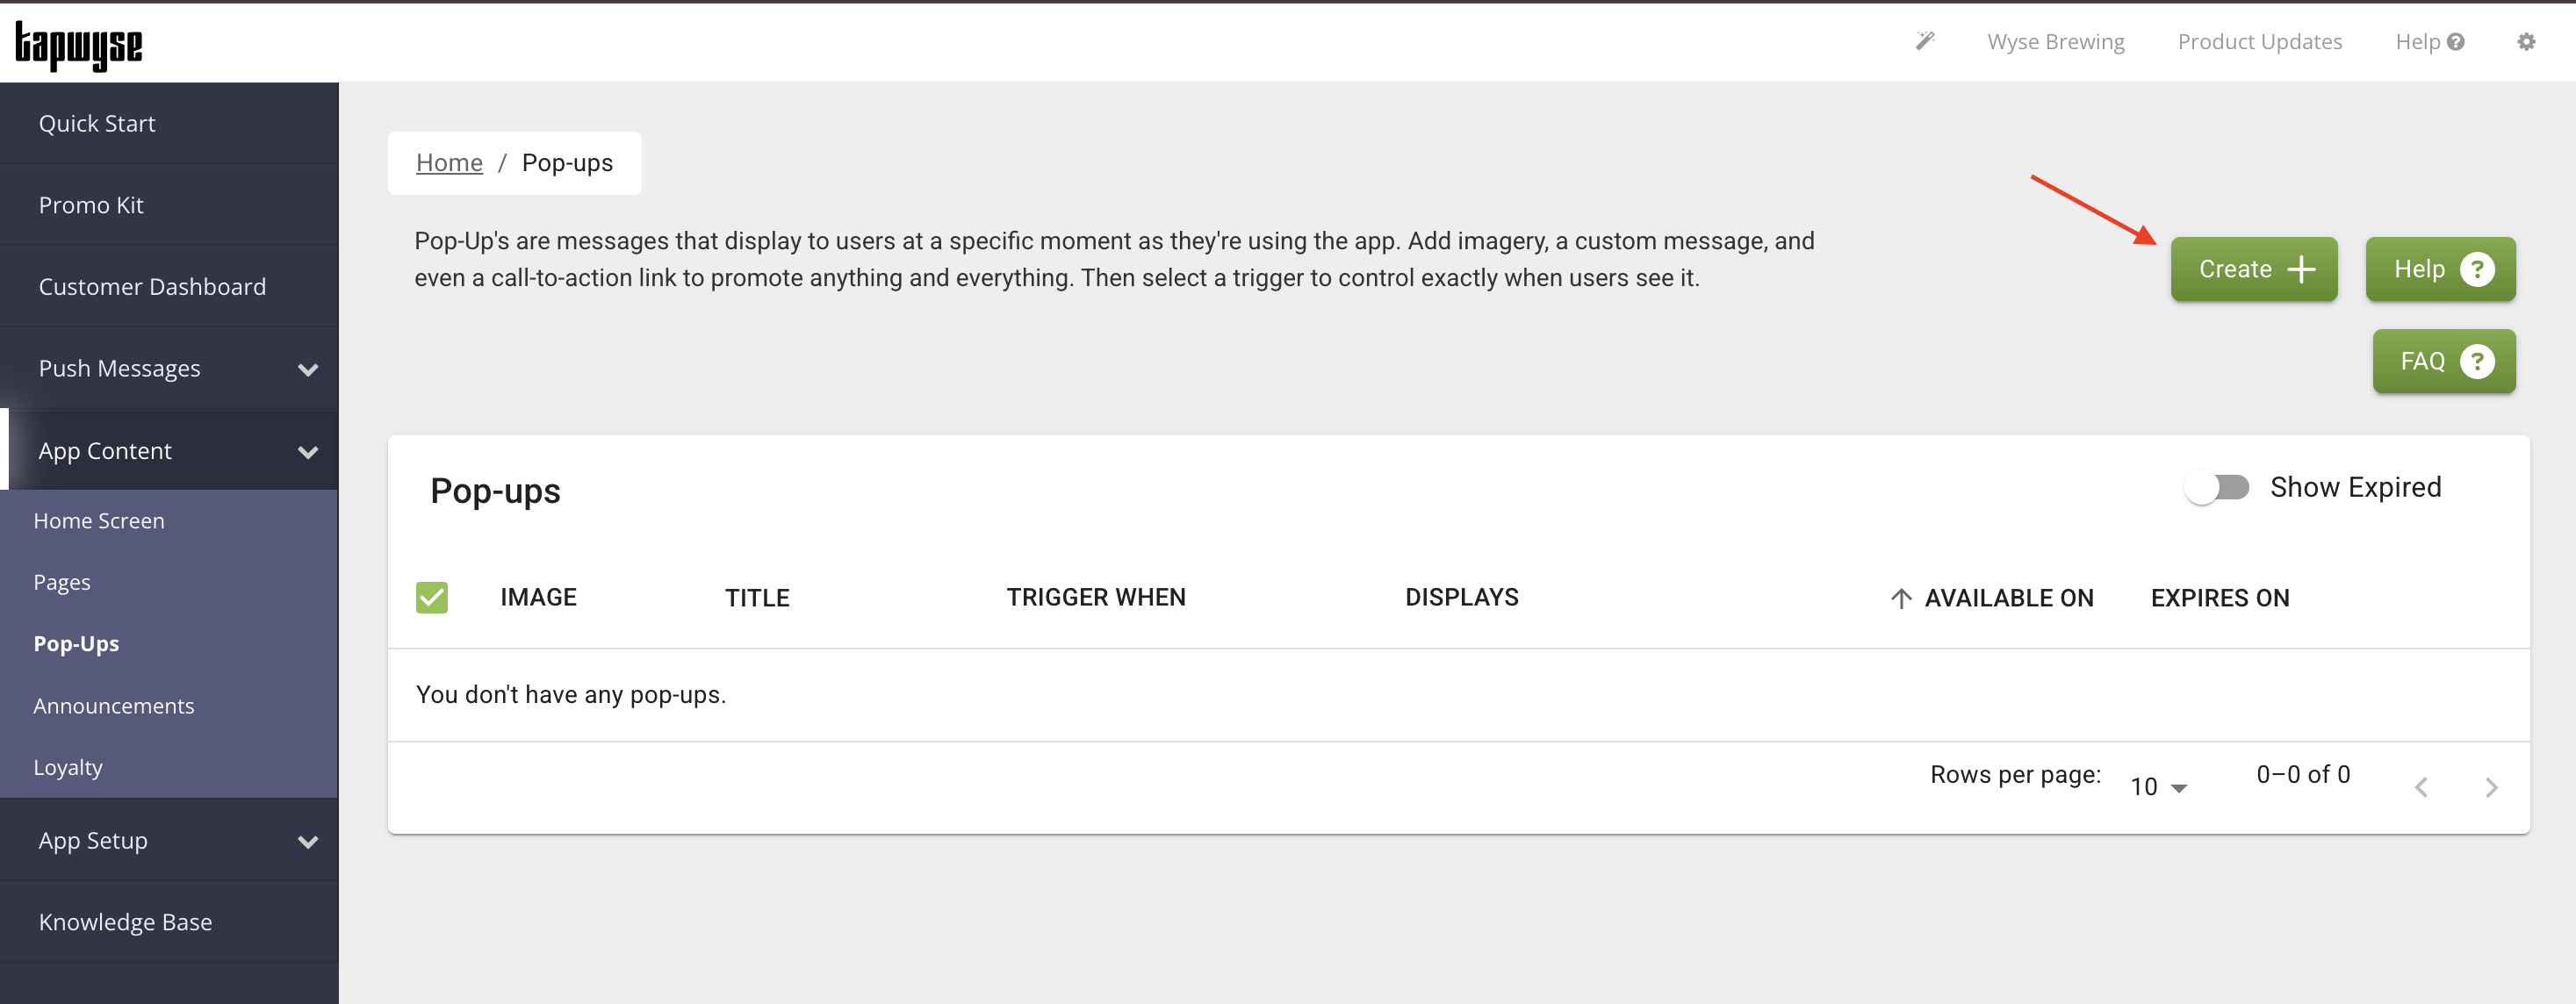The width and height of the screenshot is (2576, 1004).
Task: Click the Home breadcrumb link
Action: click(449, 163)
